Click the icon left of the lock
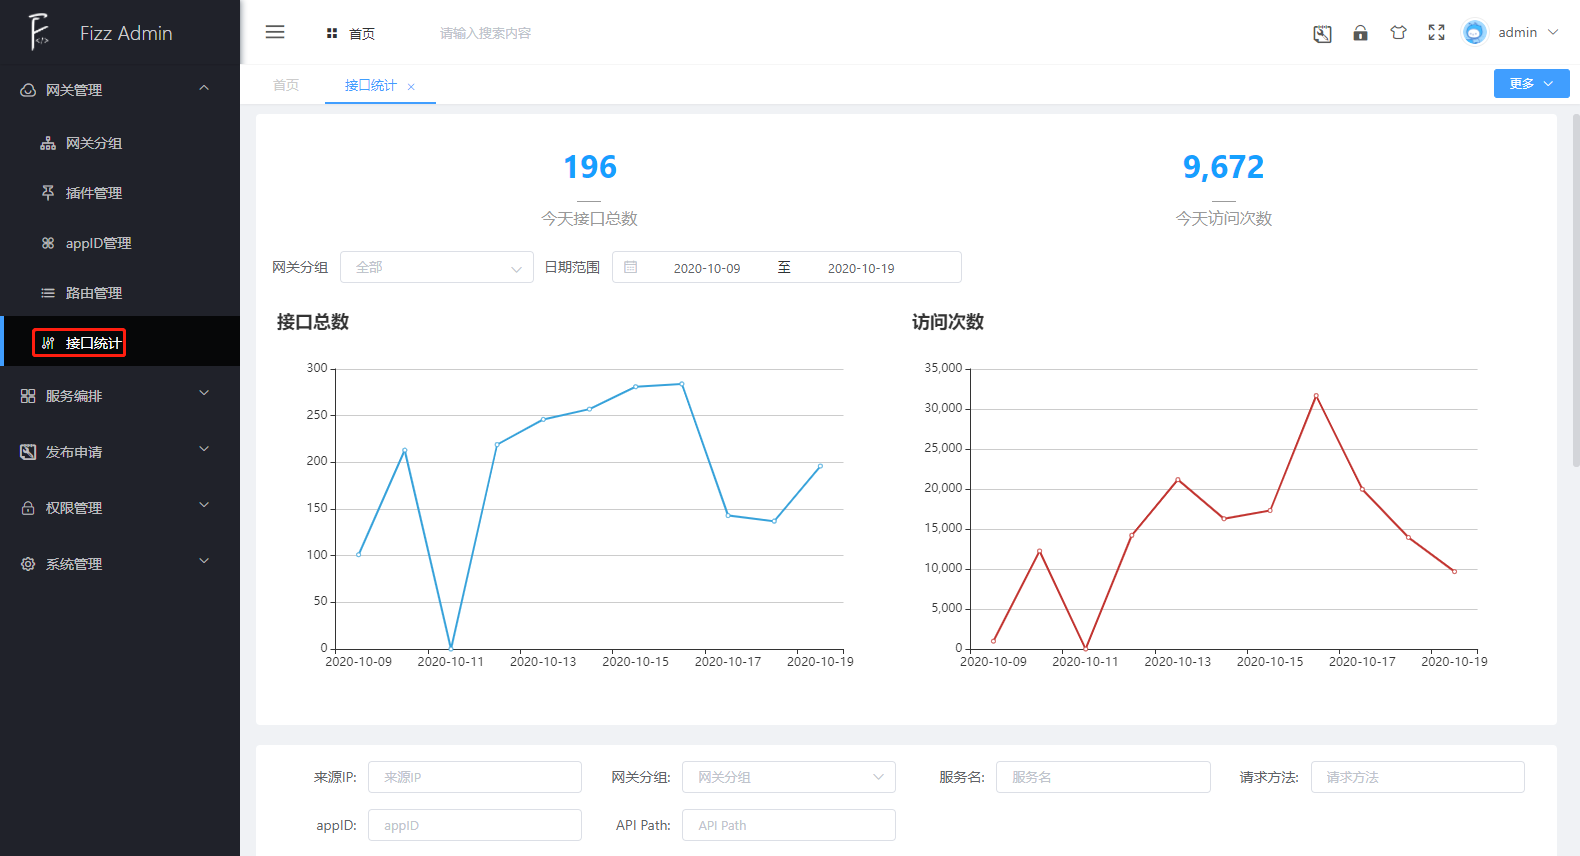This screenshot has width=1580, height=856. (1322, 34)
